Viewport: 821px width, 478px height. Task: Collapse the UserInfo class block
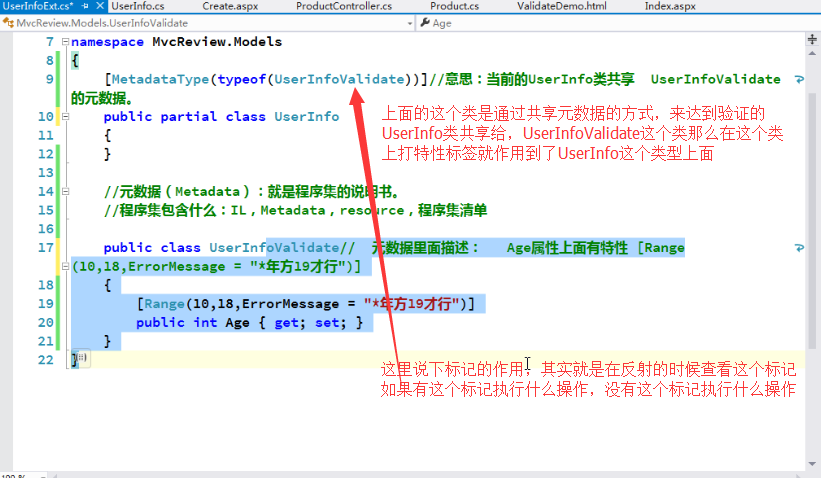(x=65, y=116)
